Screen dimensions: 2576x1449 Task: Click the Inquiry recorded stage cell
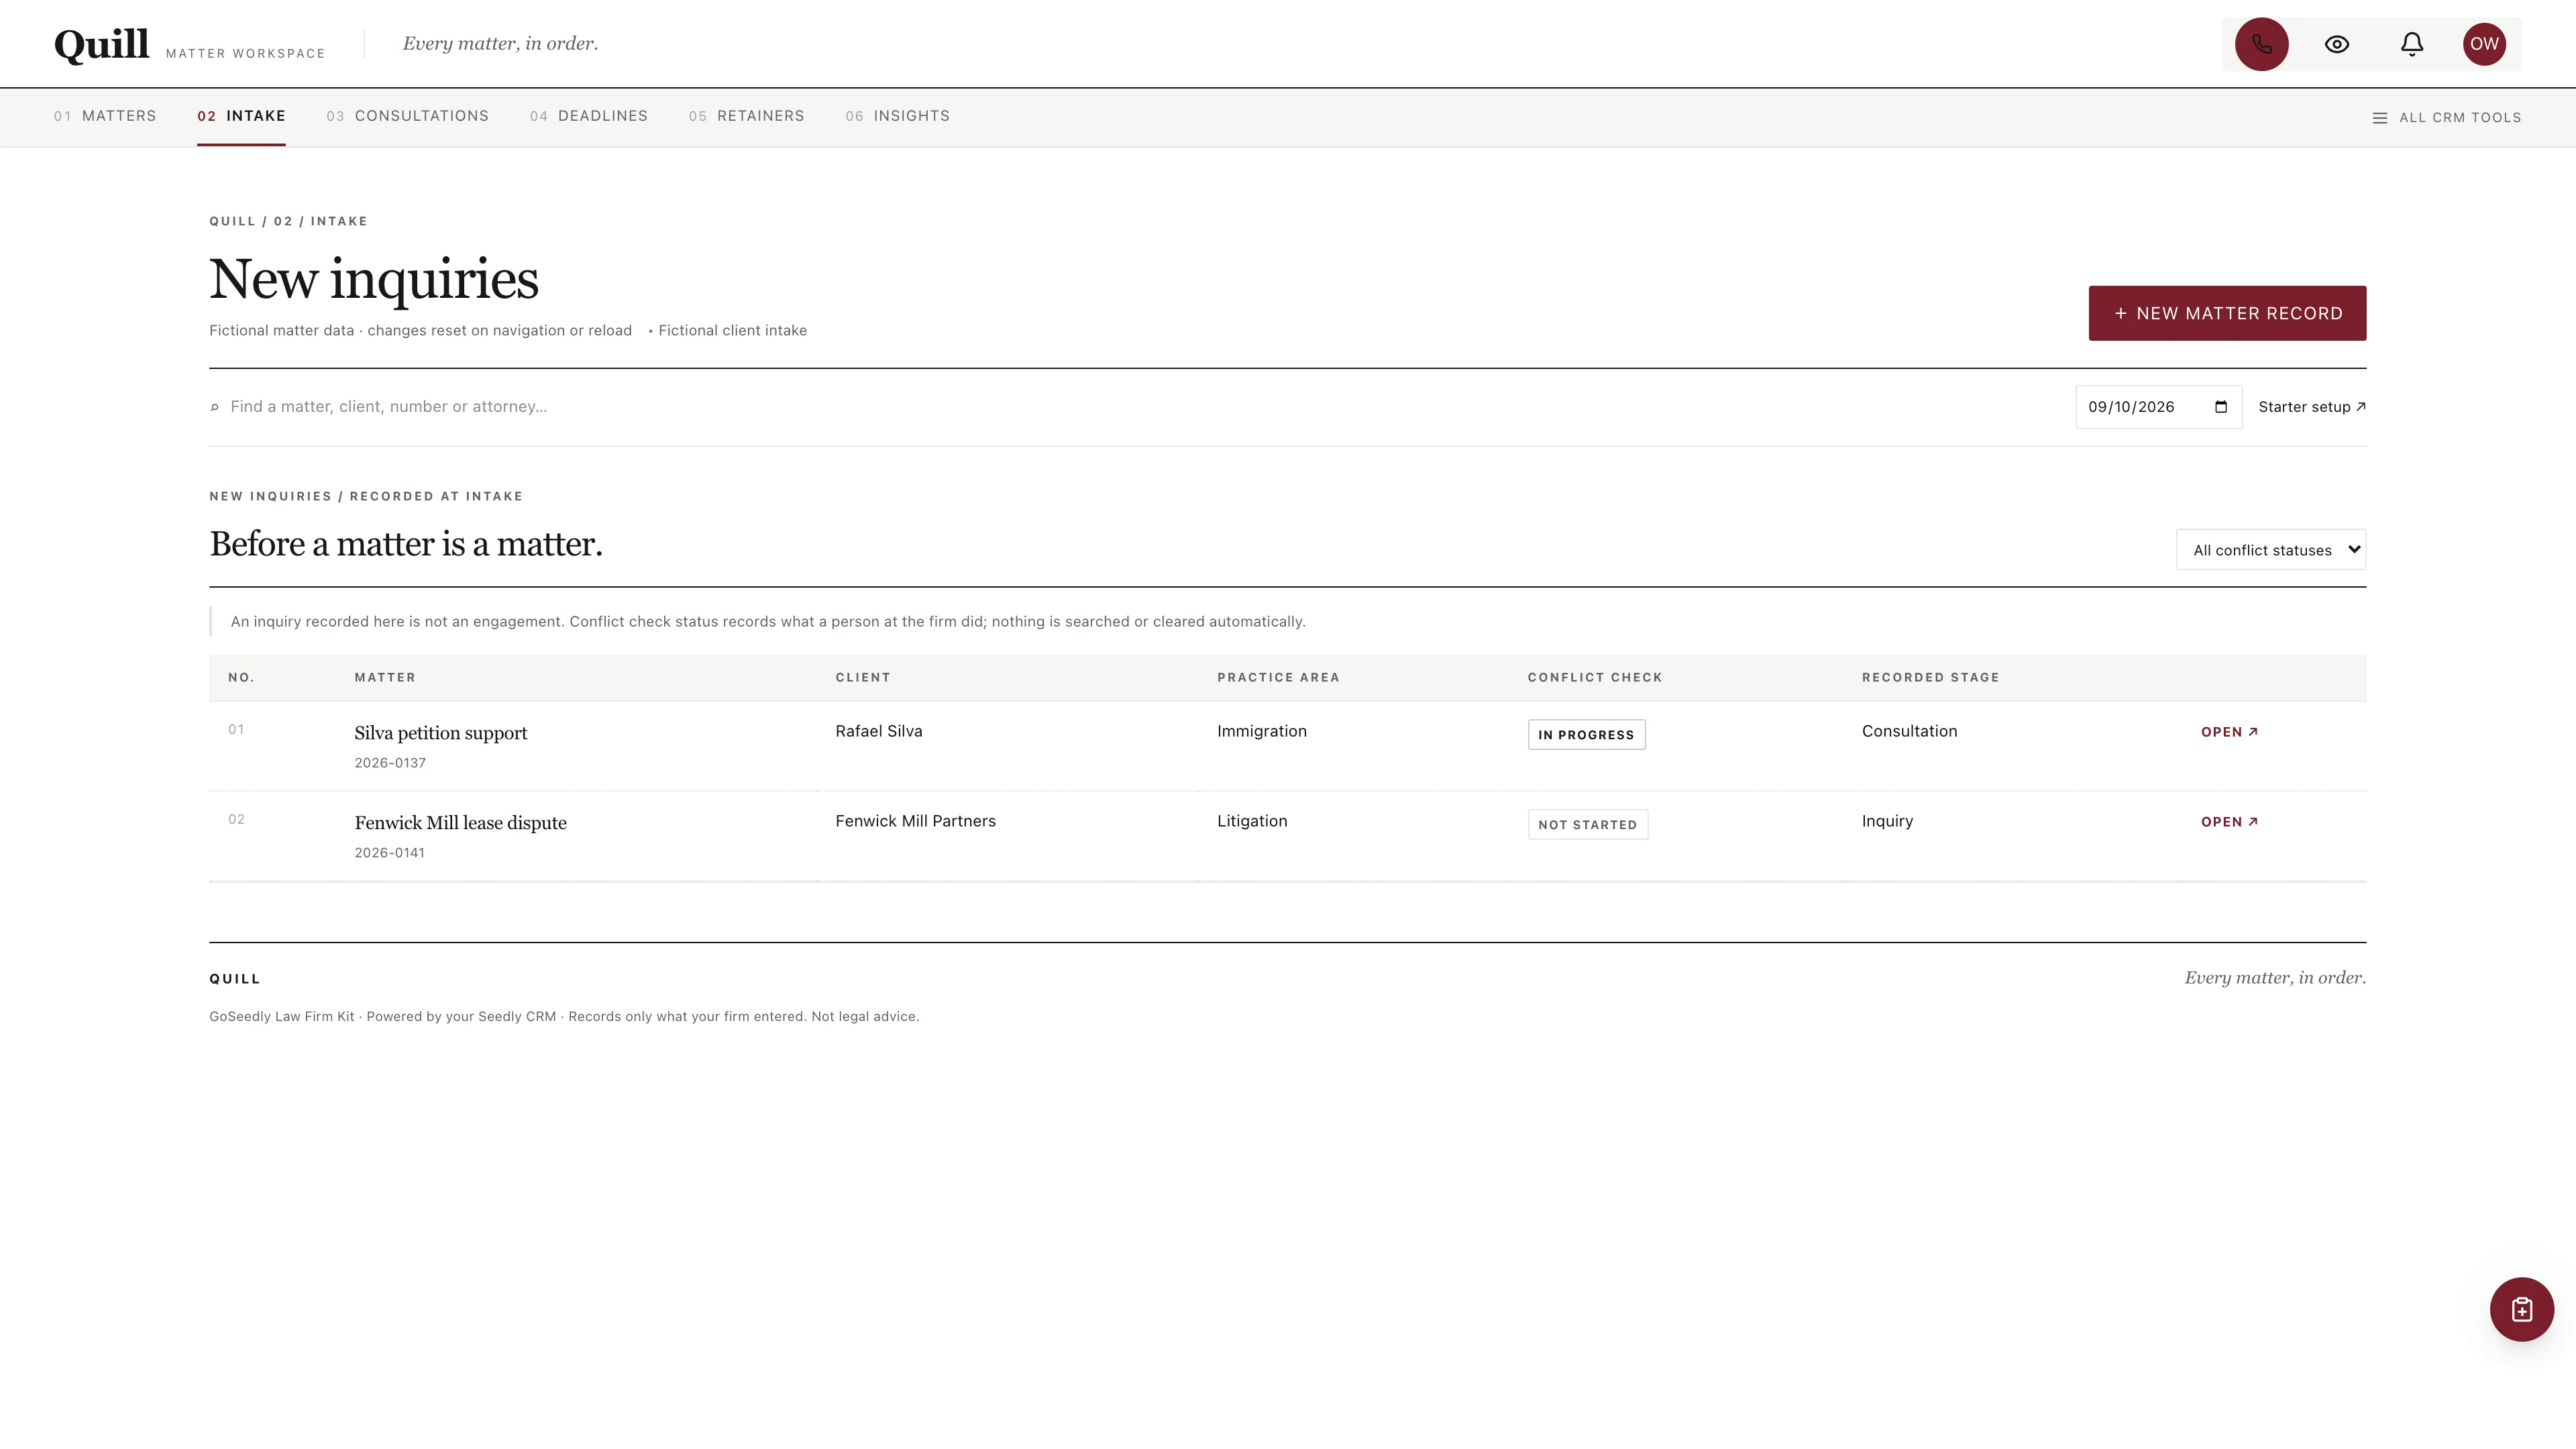pos(1887,821)
